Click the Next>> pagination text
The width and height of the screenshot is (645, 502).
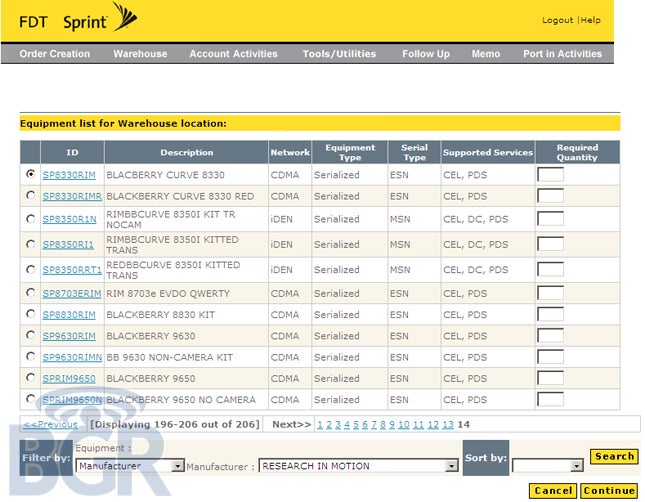pos(292,424)
